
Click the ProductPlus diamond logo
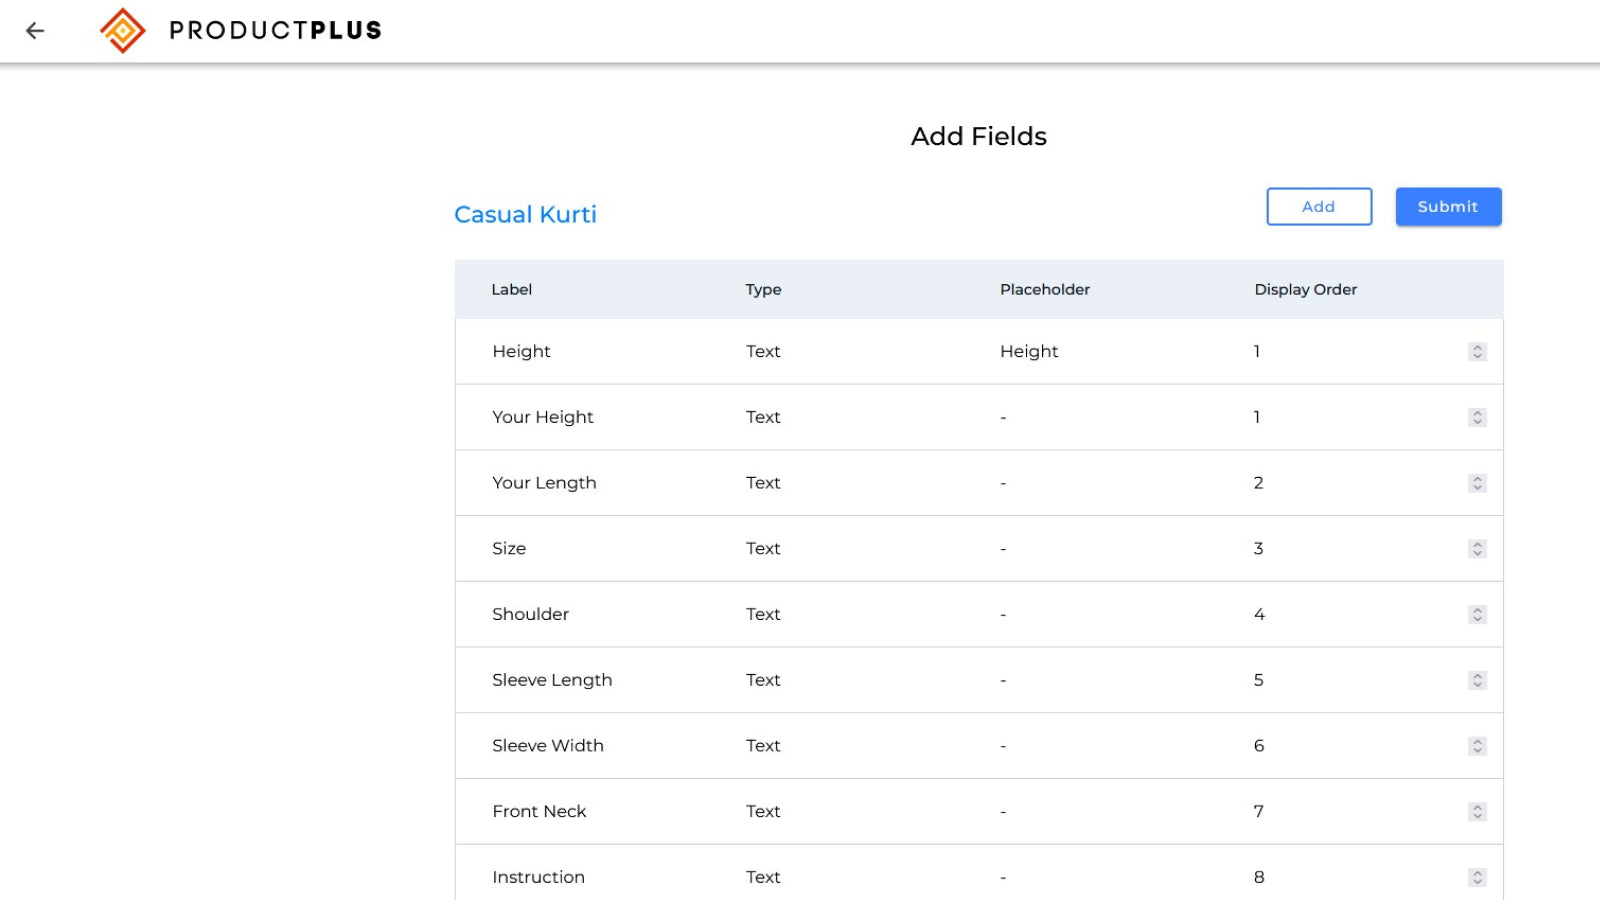[123, 30]
